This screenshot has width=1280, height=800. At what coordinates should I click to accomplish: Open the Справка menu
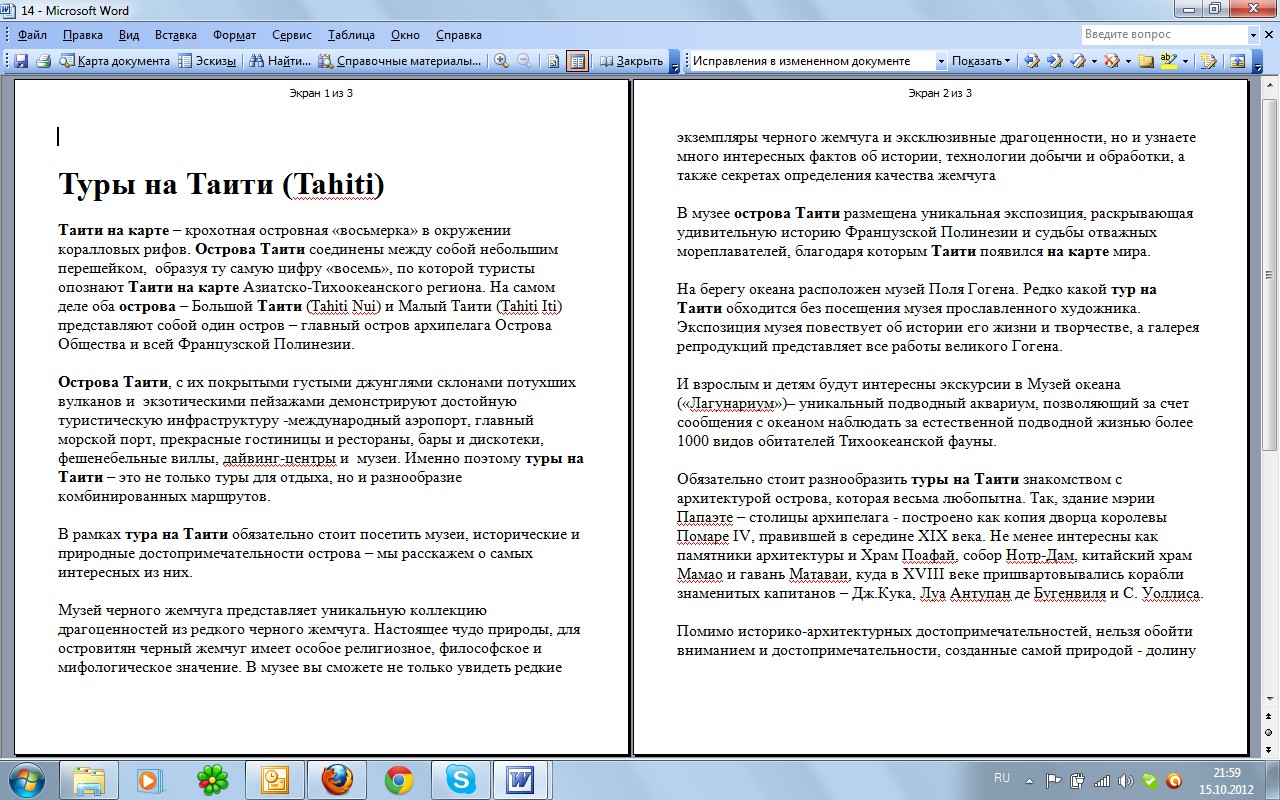459,34
